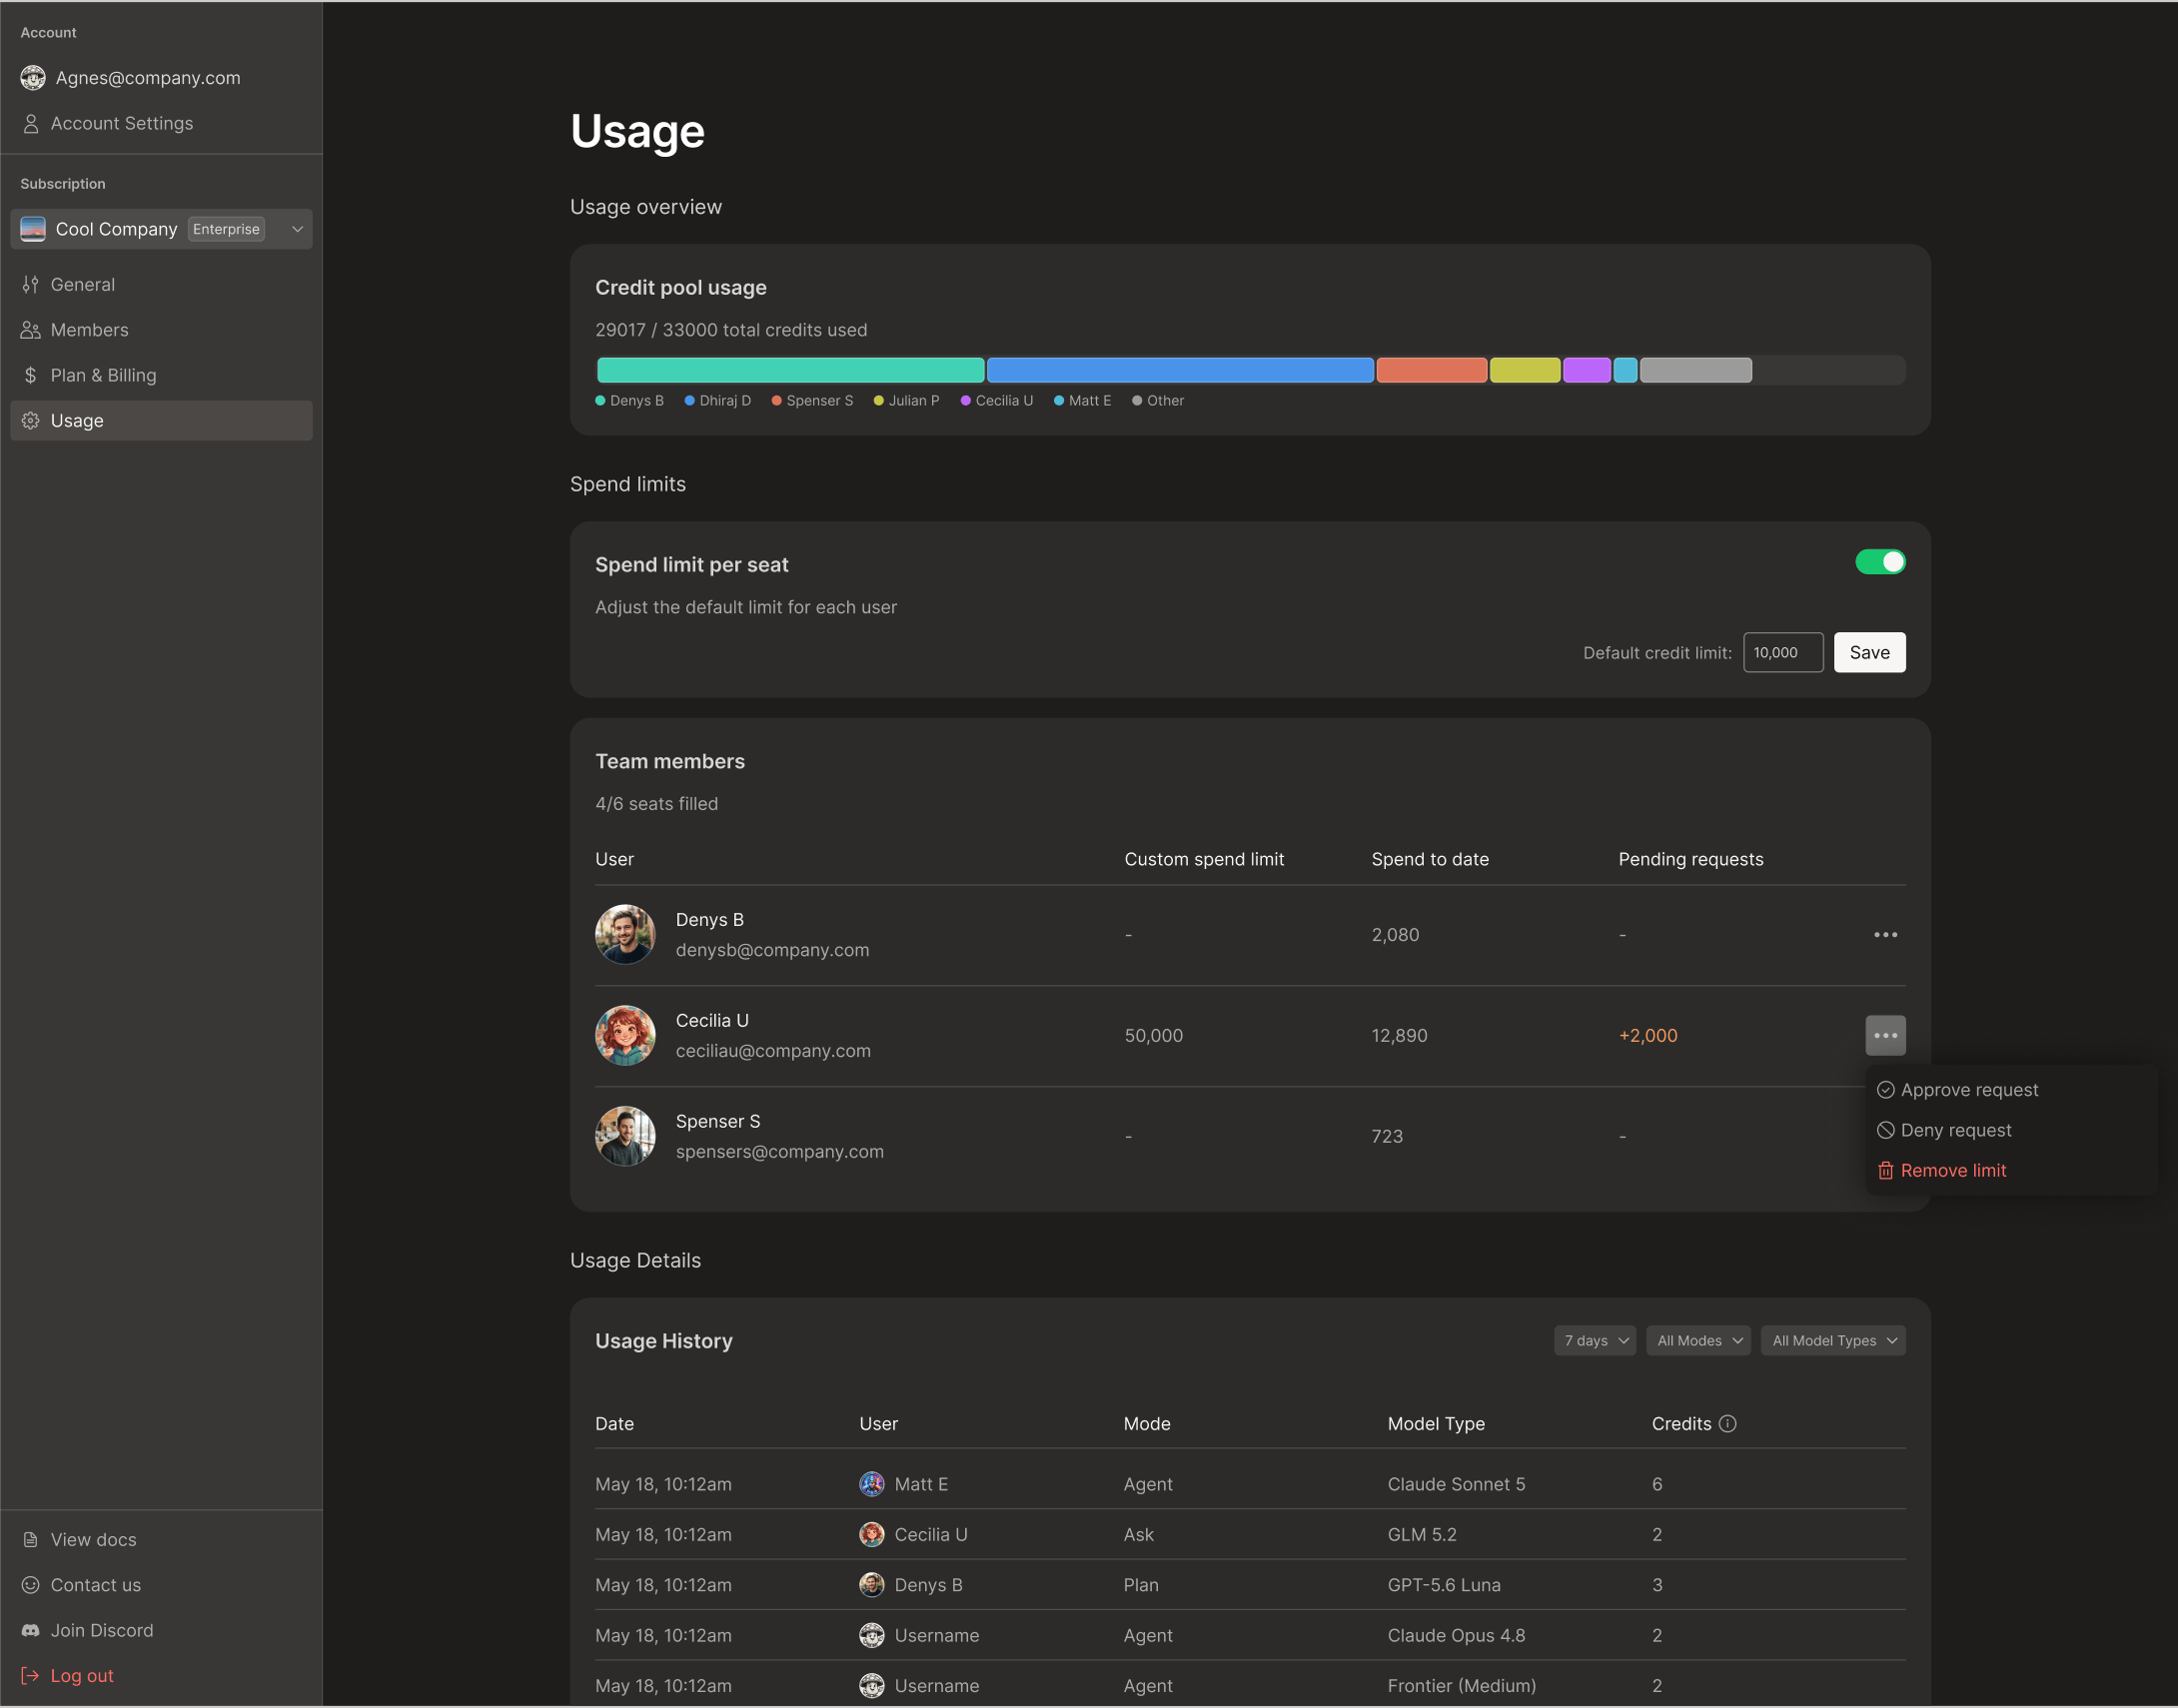Screen dimensions: 2178x1708
Task: Go to the General settings page
Action: (x=161, y=284)
